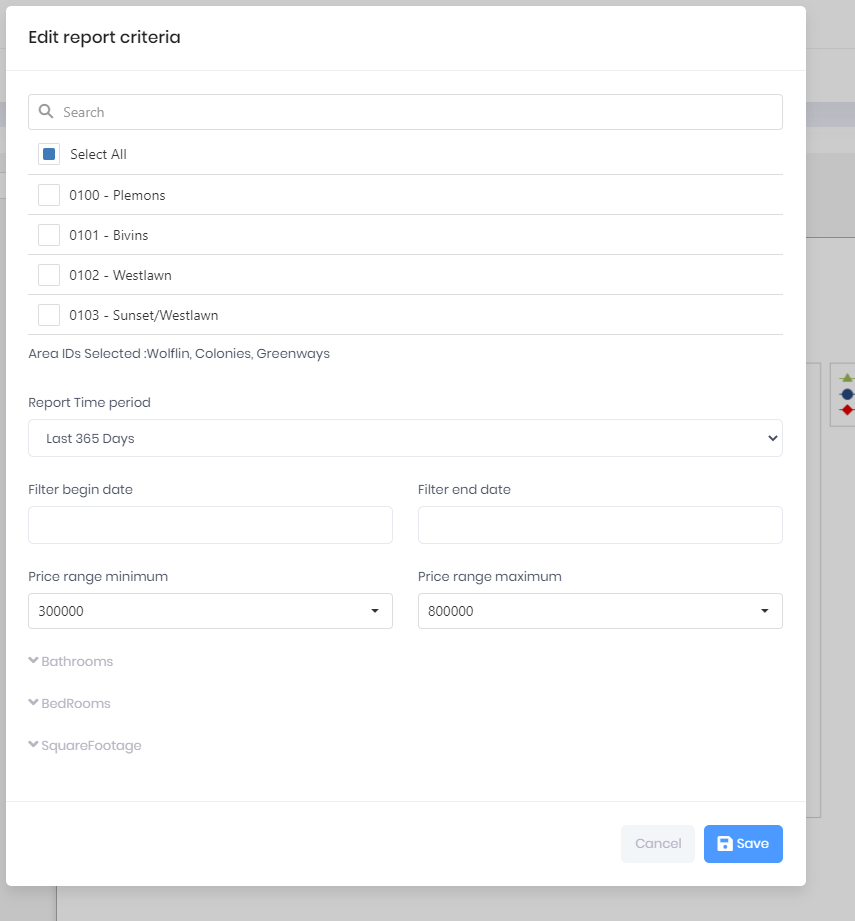Click the red diamond legend marker
Viewport: 855px width, 921px height.
pyautogui.click(x=847, y=410)
